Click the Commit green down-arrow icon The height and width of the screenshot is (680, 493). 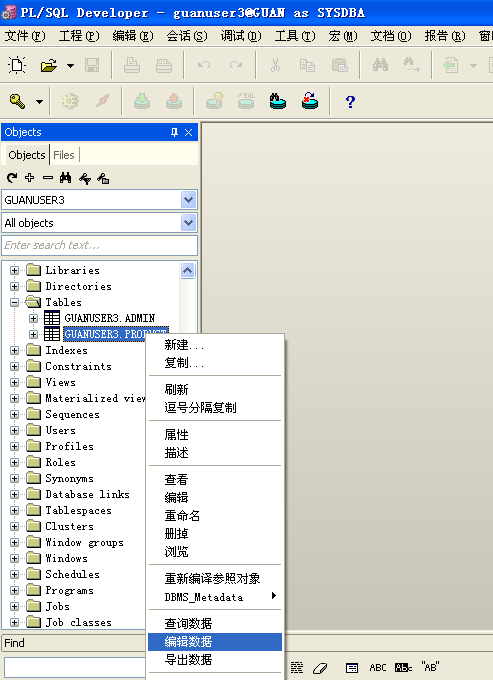(142, 101)
